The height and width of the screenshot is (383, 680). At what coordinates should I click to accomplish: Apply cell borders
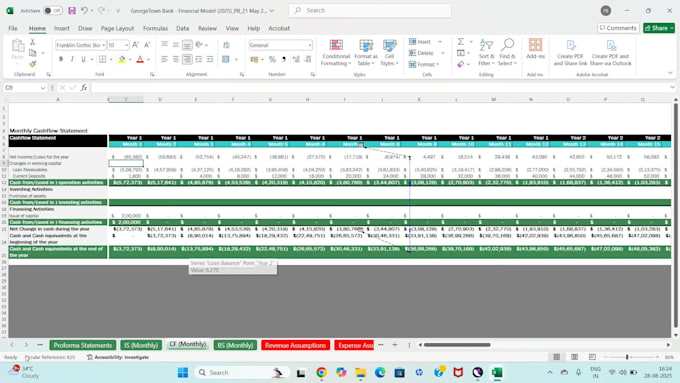point(103,59)
